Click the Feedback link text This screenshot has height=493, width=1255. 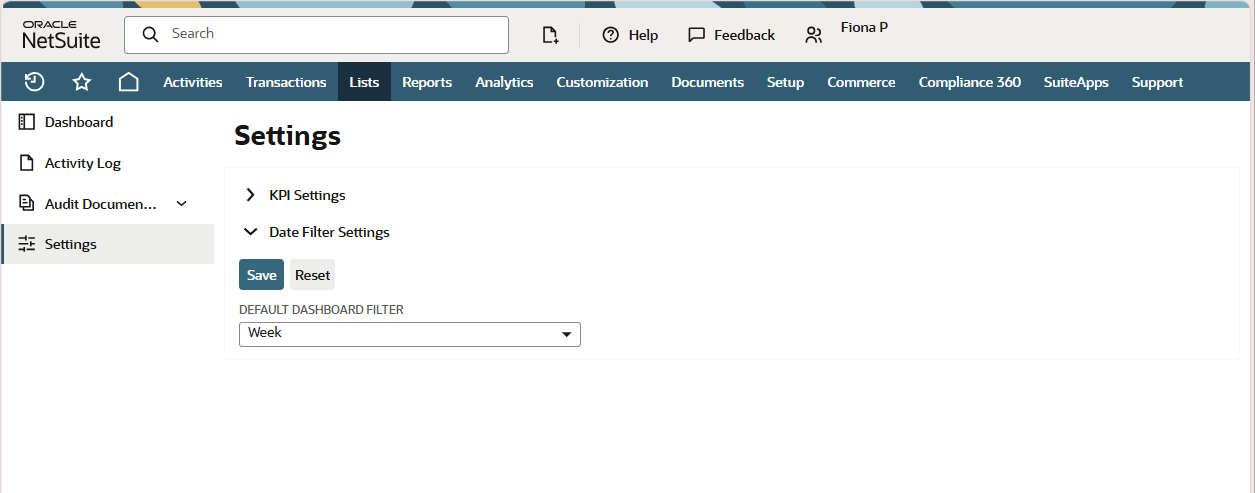tap(744, 35)
